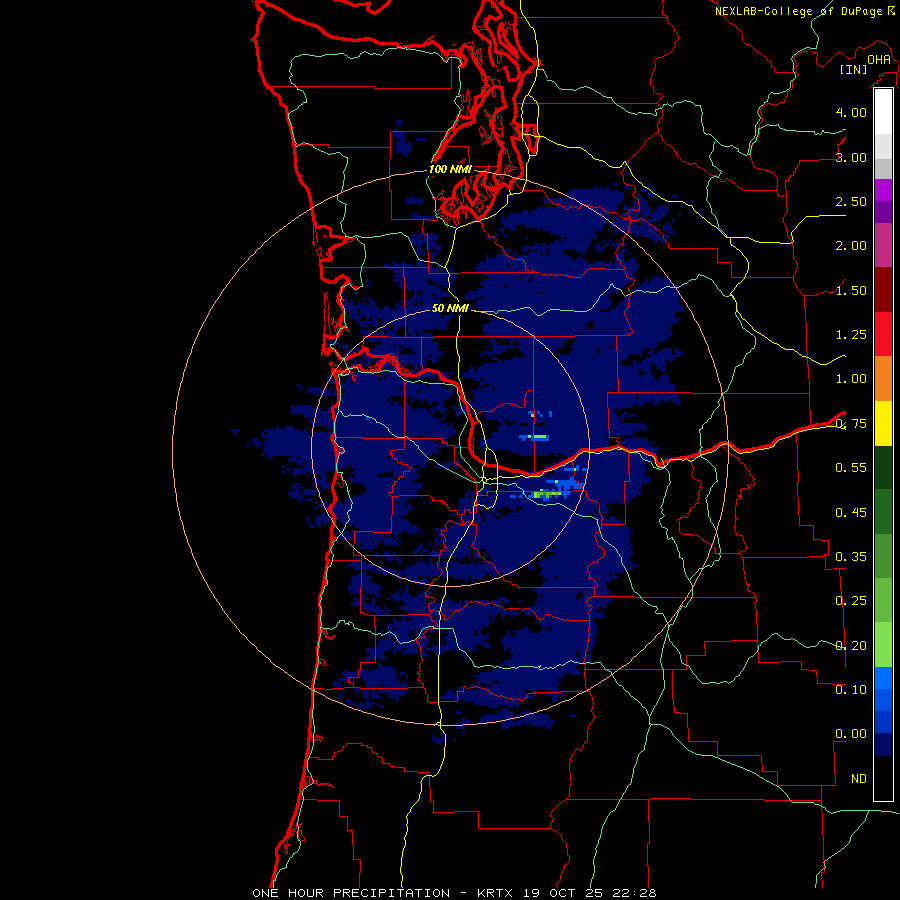Select the 1.50 legend value
This screenshot has width=900, height=900.
(851, 290)
